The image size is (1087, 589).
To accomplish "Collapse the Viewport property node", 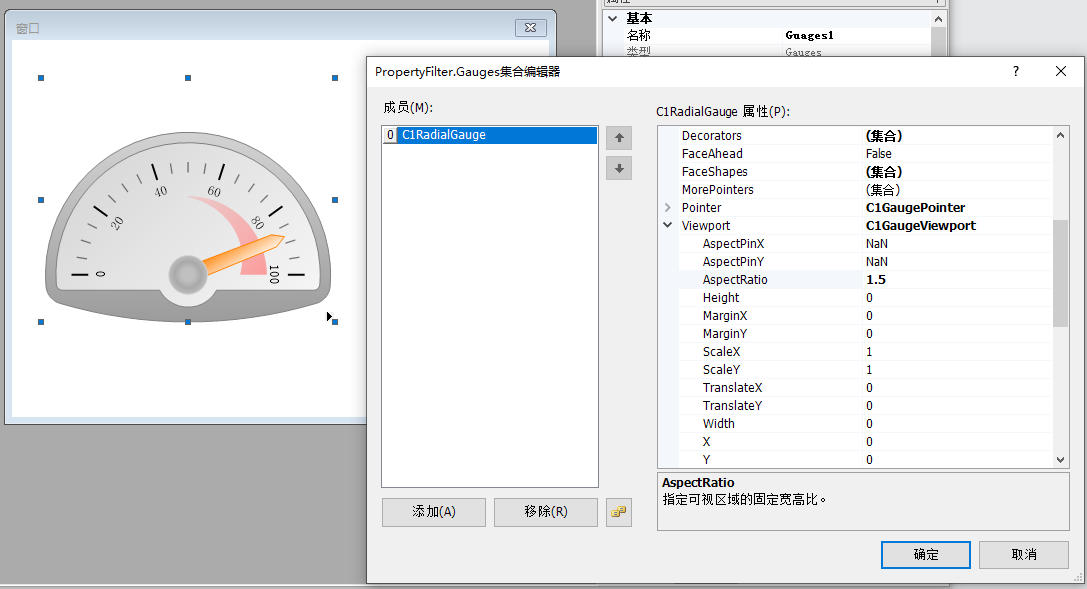I will (x=668, y=226).
